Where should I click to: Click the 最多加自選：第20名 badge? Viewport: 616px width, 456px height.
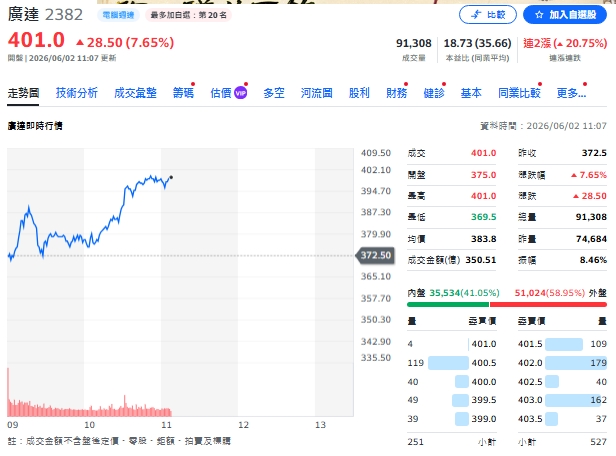pyautogui.click(x=189, y=15)
